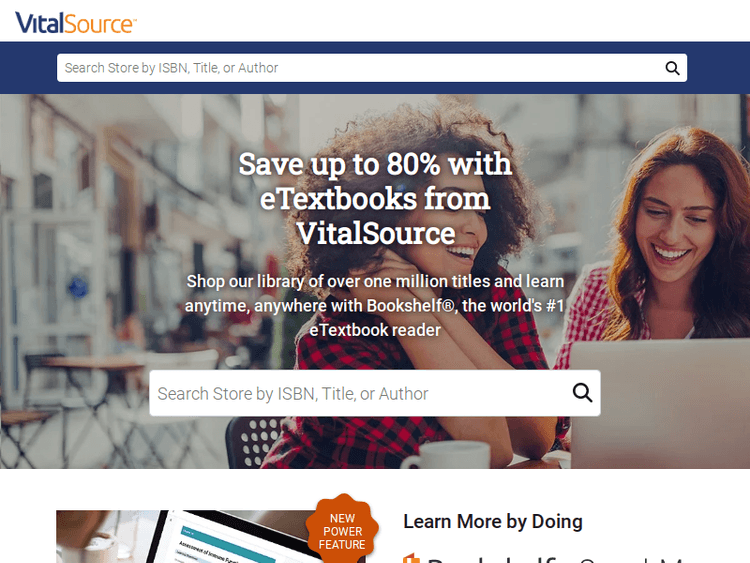Focus the large hero Search Store field
The width and height of the screenshot is (750, 563).
tap(359, 393)
